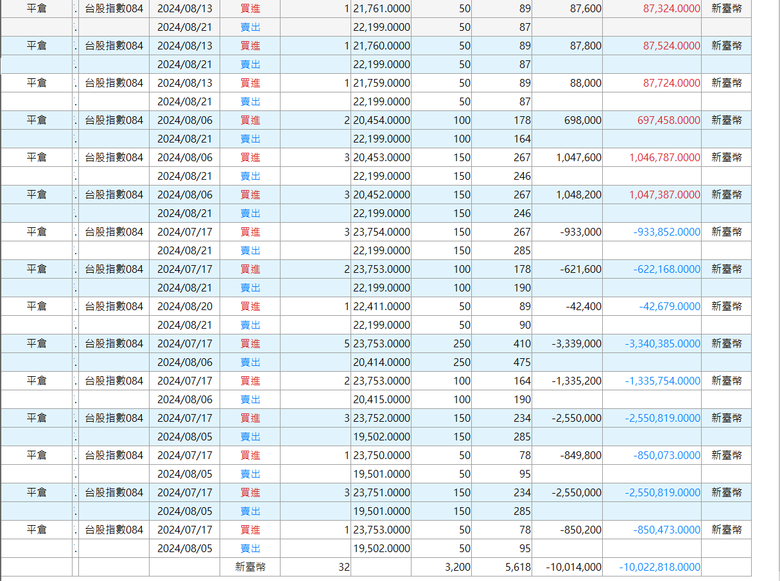Select the net profit 1,046,787.0000
This screenshot has width=780, height=581.
665,158
